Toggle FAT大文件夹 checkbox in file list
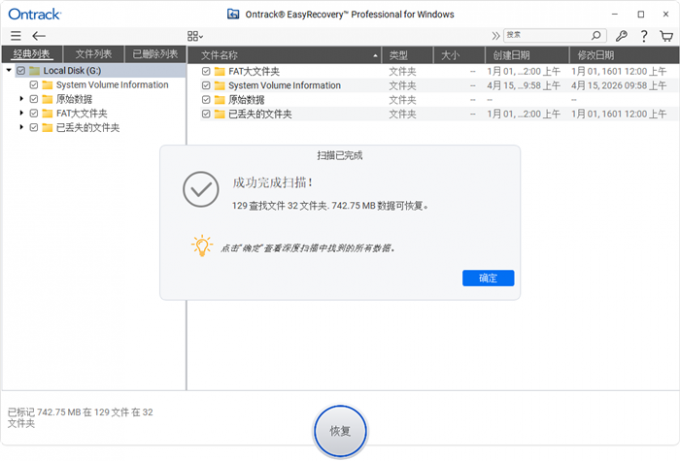The width and height of the screenshot is (680, 461). coord(206,71)
